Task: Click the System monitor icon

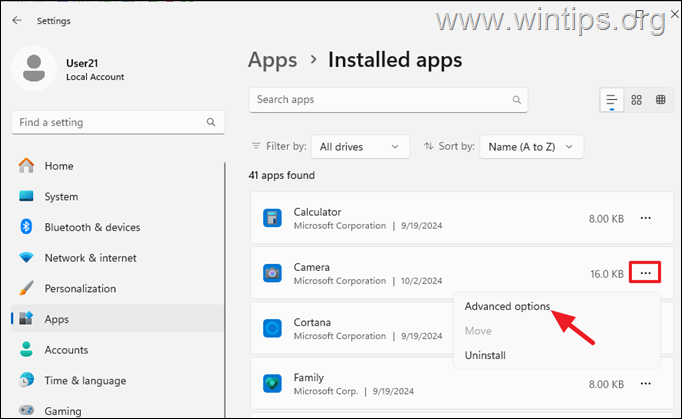Action: 26,196
